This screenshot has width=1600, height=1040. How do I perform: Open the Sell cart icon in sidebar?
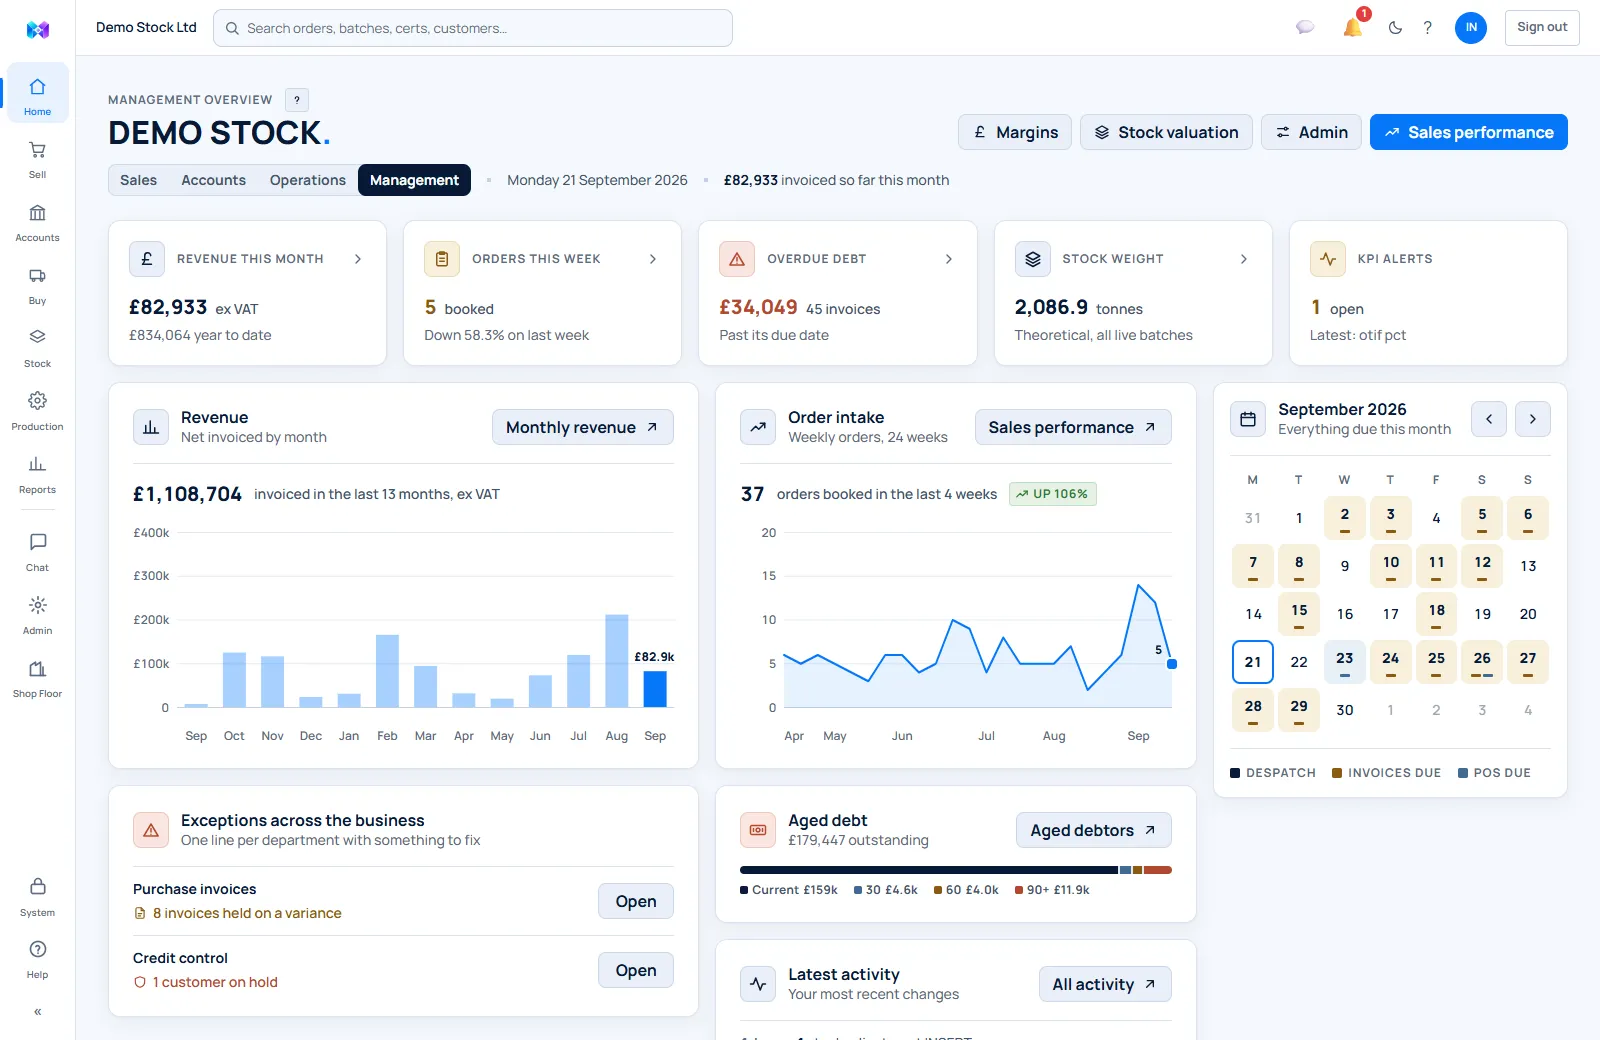[37, 150]
